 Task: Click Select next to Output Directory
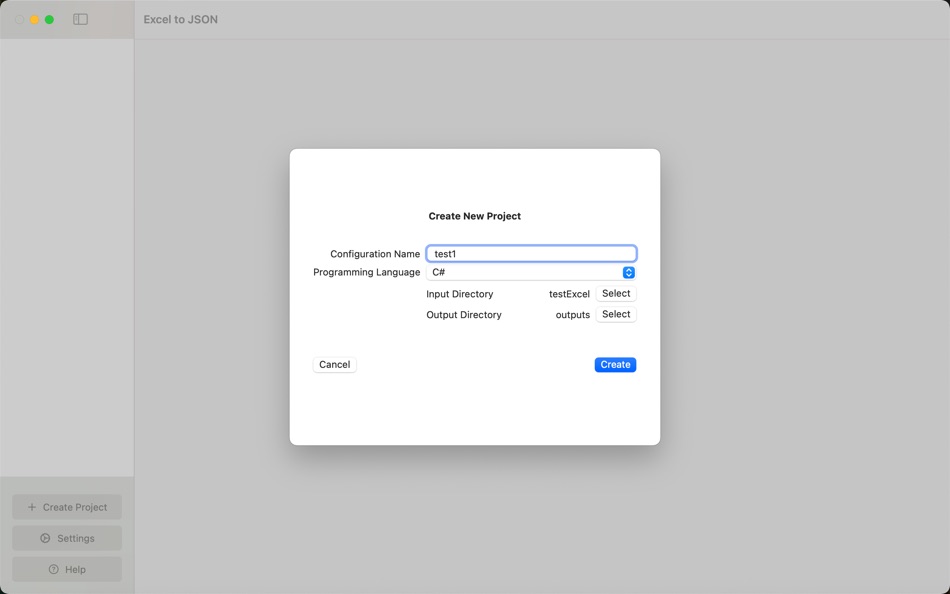pos(615,314)
